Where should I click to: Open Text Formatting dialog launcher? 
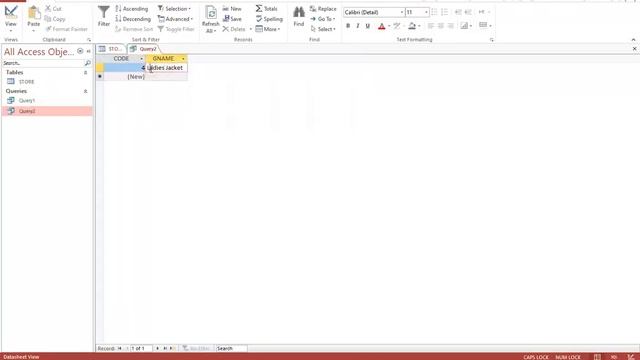[491, 40]
